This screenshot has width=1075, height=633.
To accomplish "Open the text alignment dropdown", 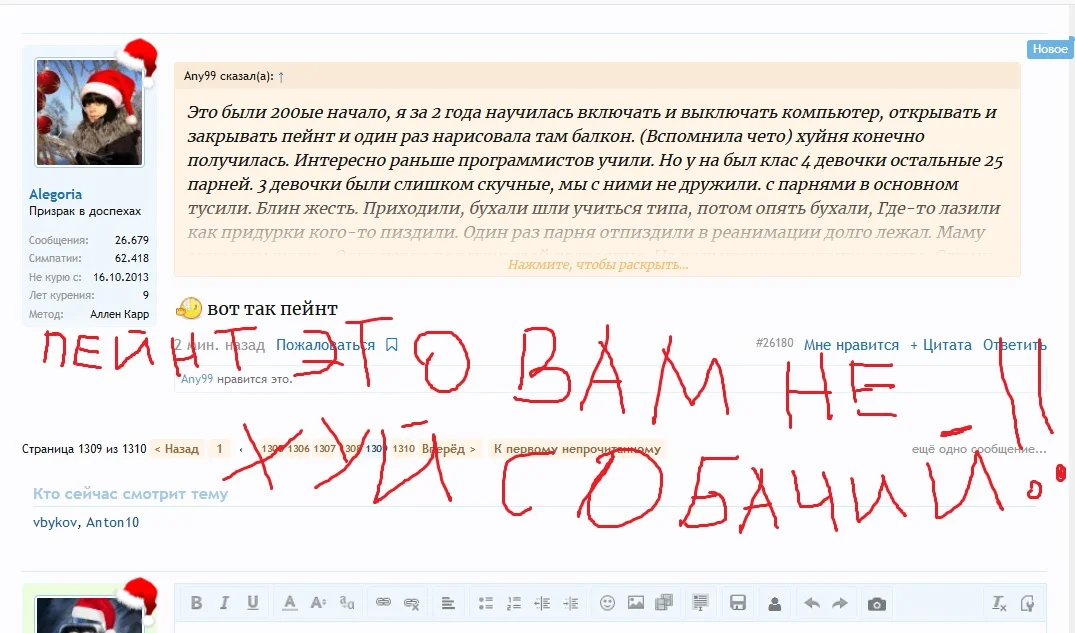I will click(448, 603).
